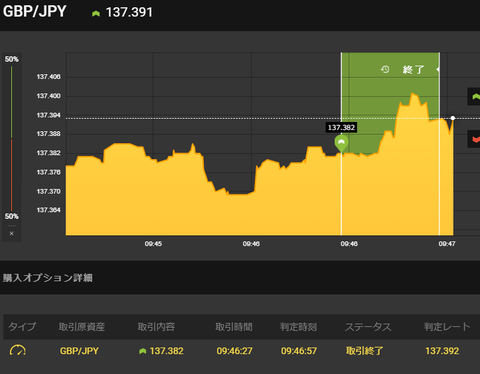Click the small arrow right of 終了
480x374 pixels.
438,69
